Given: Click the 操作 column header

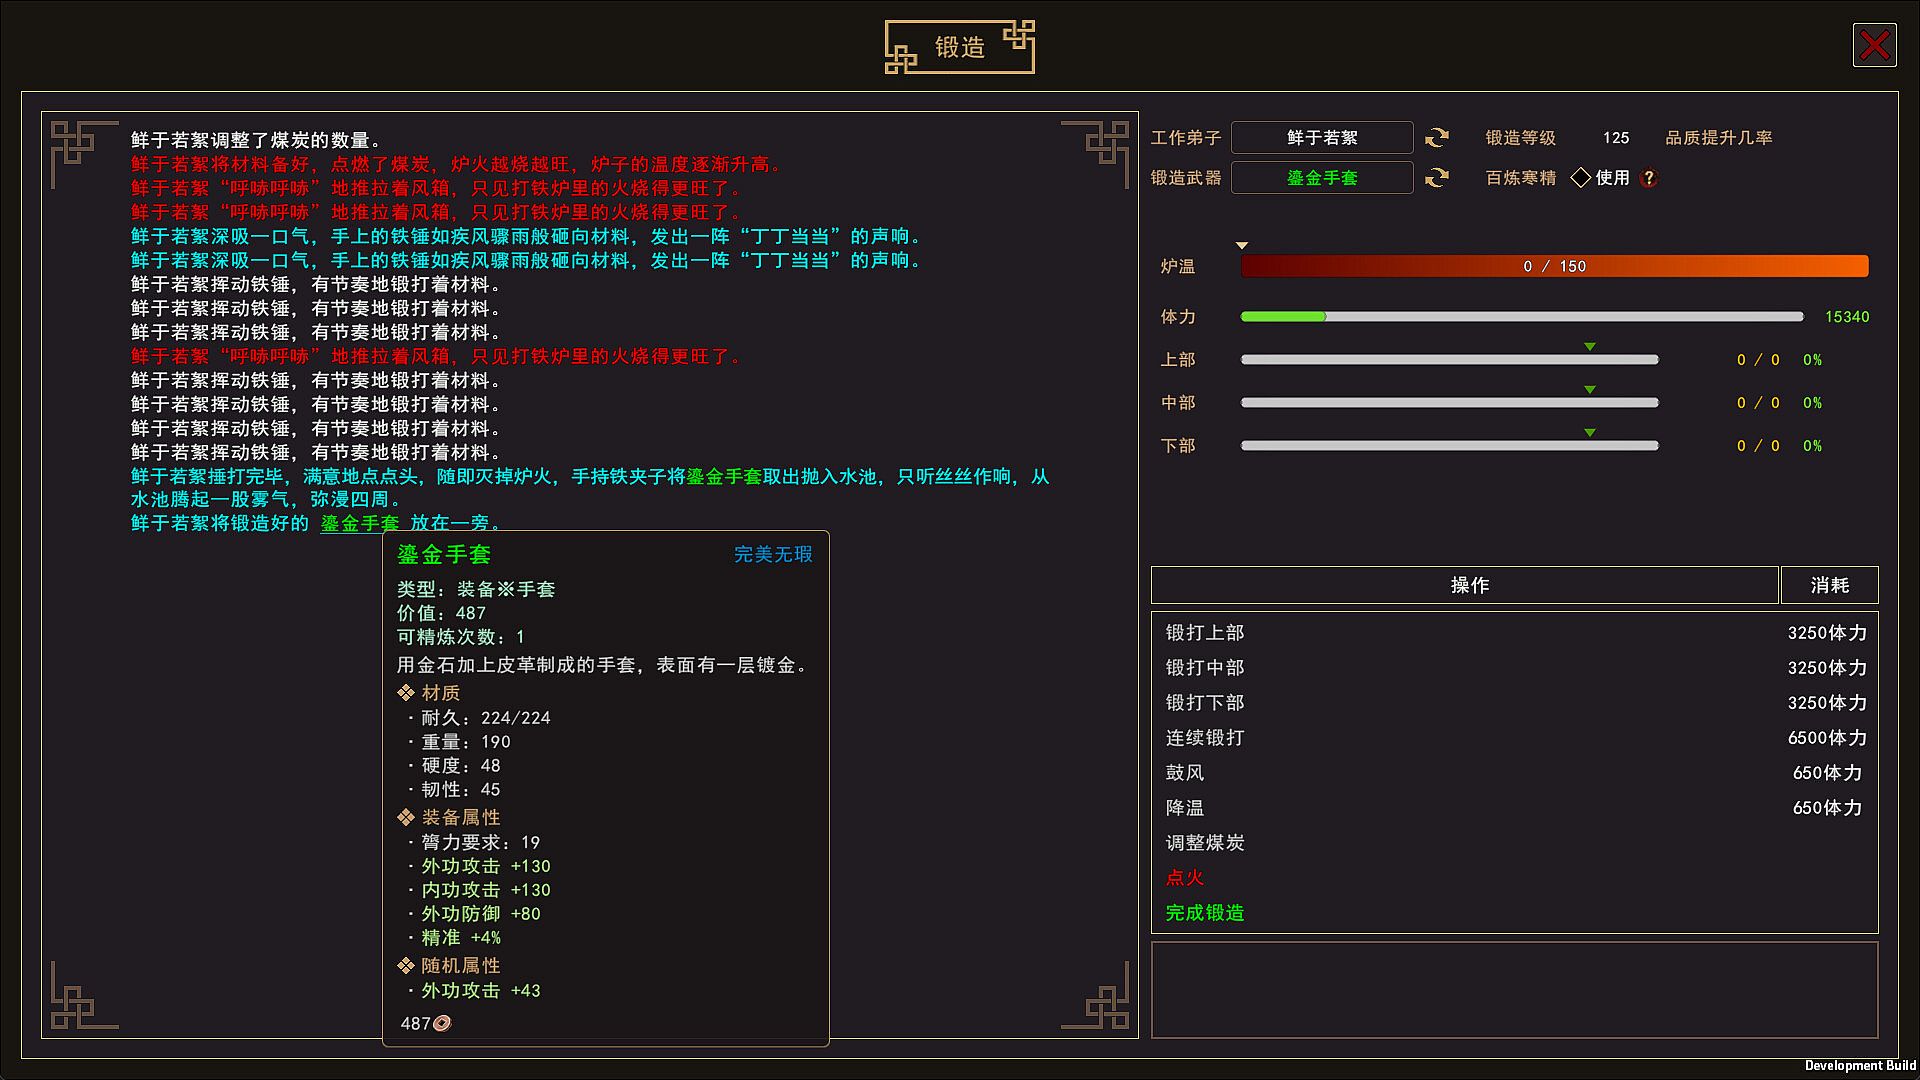Looking at the screenshot, I should point(1469,585).
